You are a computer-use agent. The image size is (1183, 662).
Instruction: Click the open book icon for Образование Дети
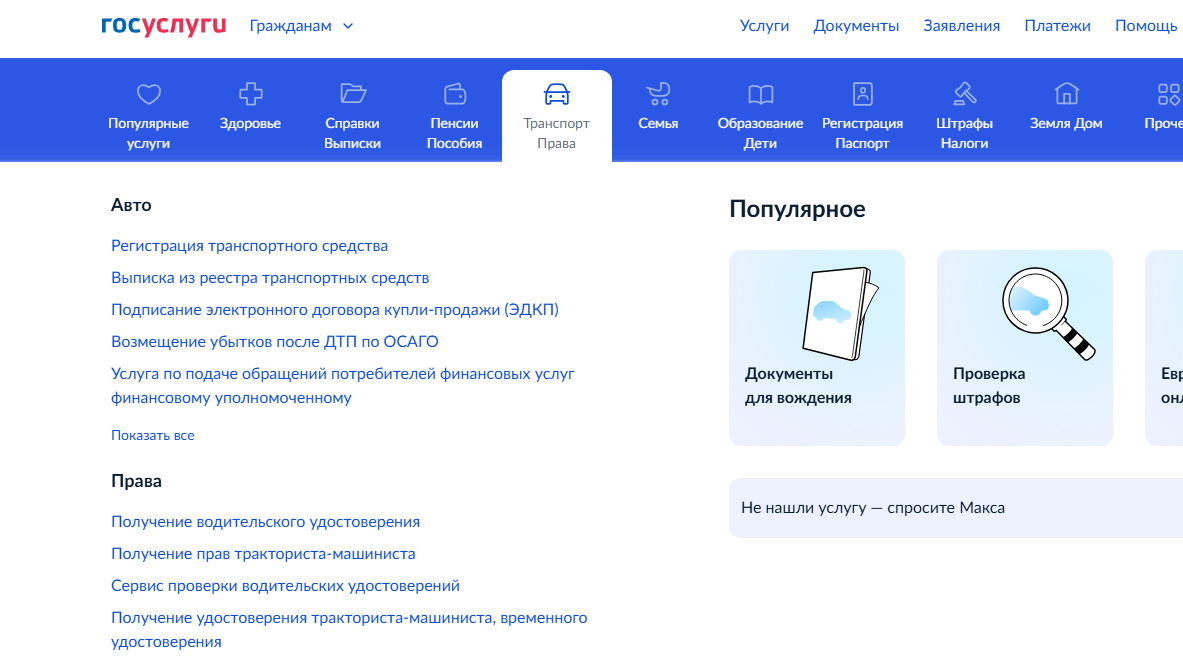[760, 94]
